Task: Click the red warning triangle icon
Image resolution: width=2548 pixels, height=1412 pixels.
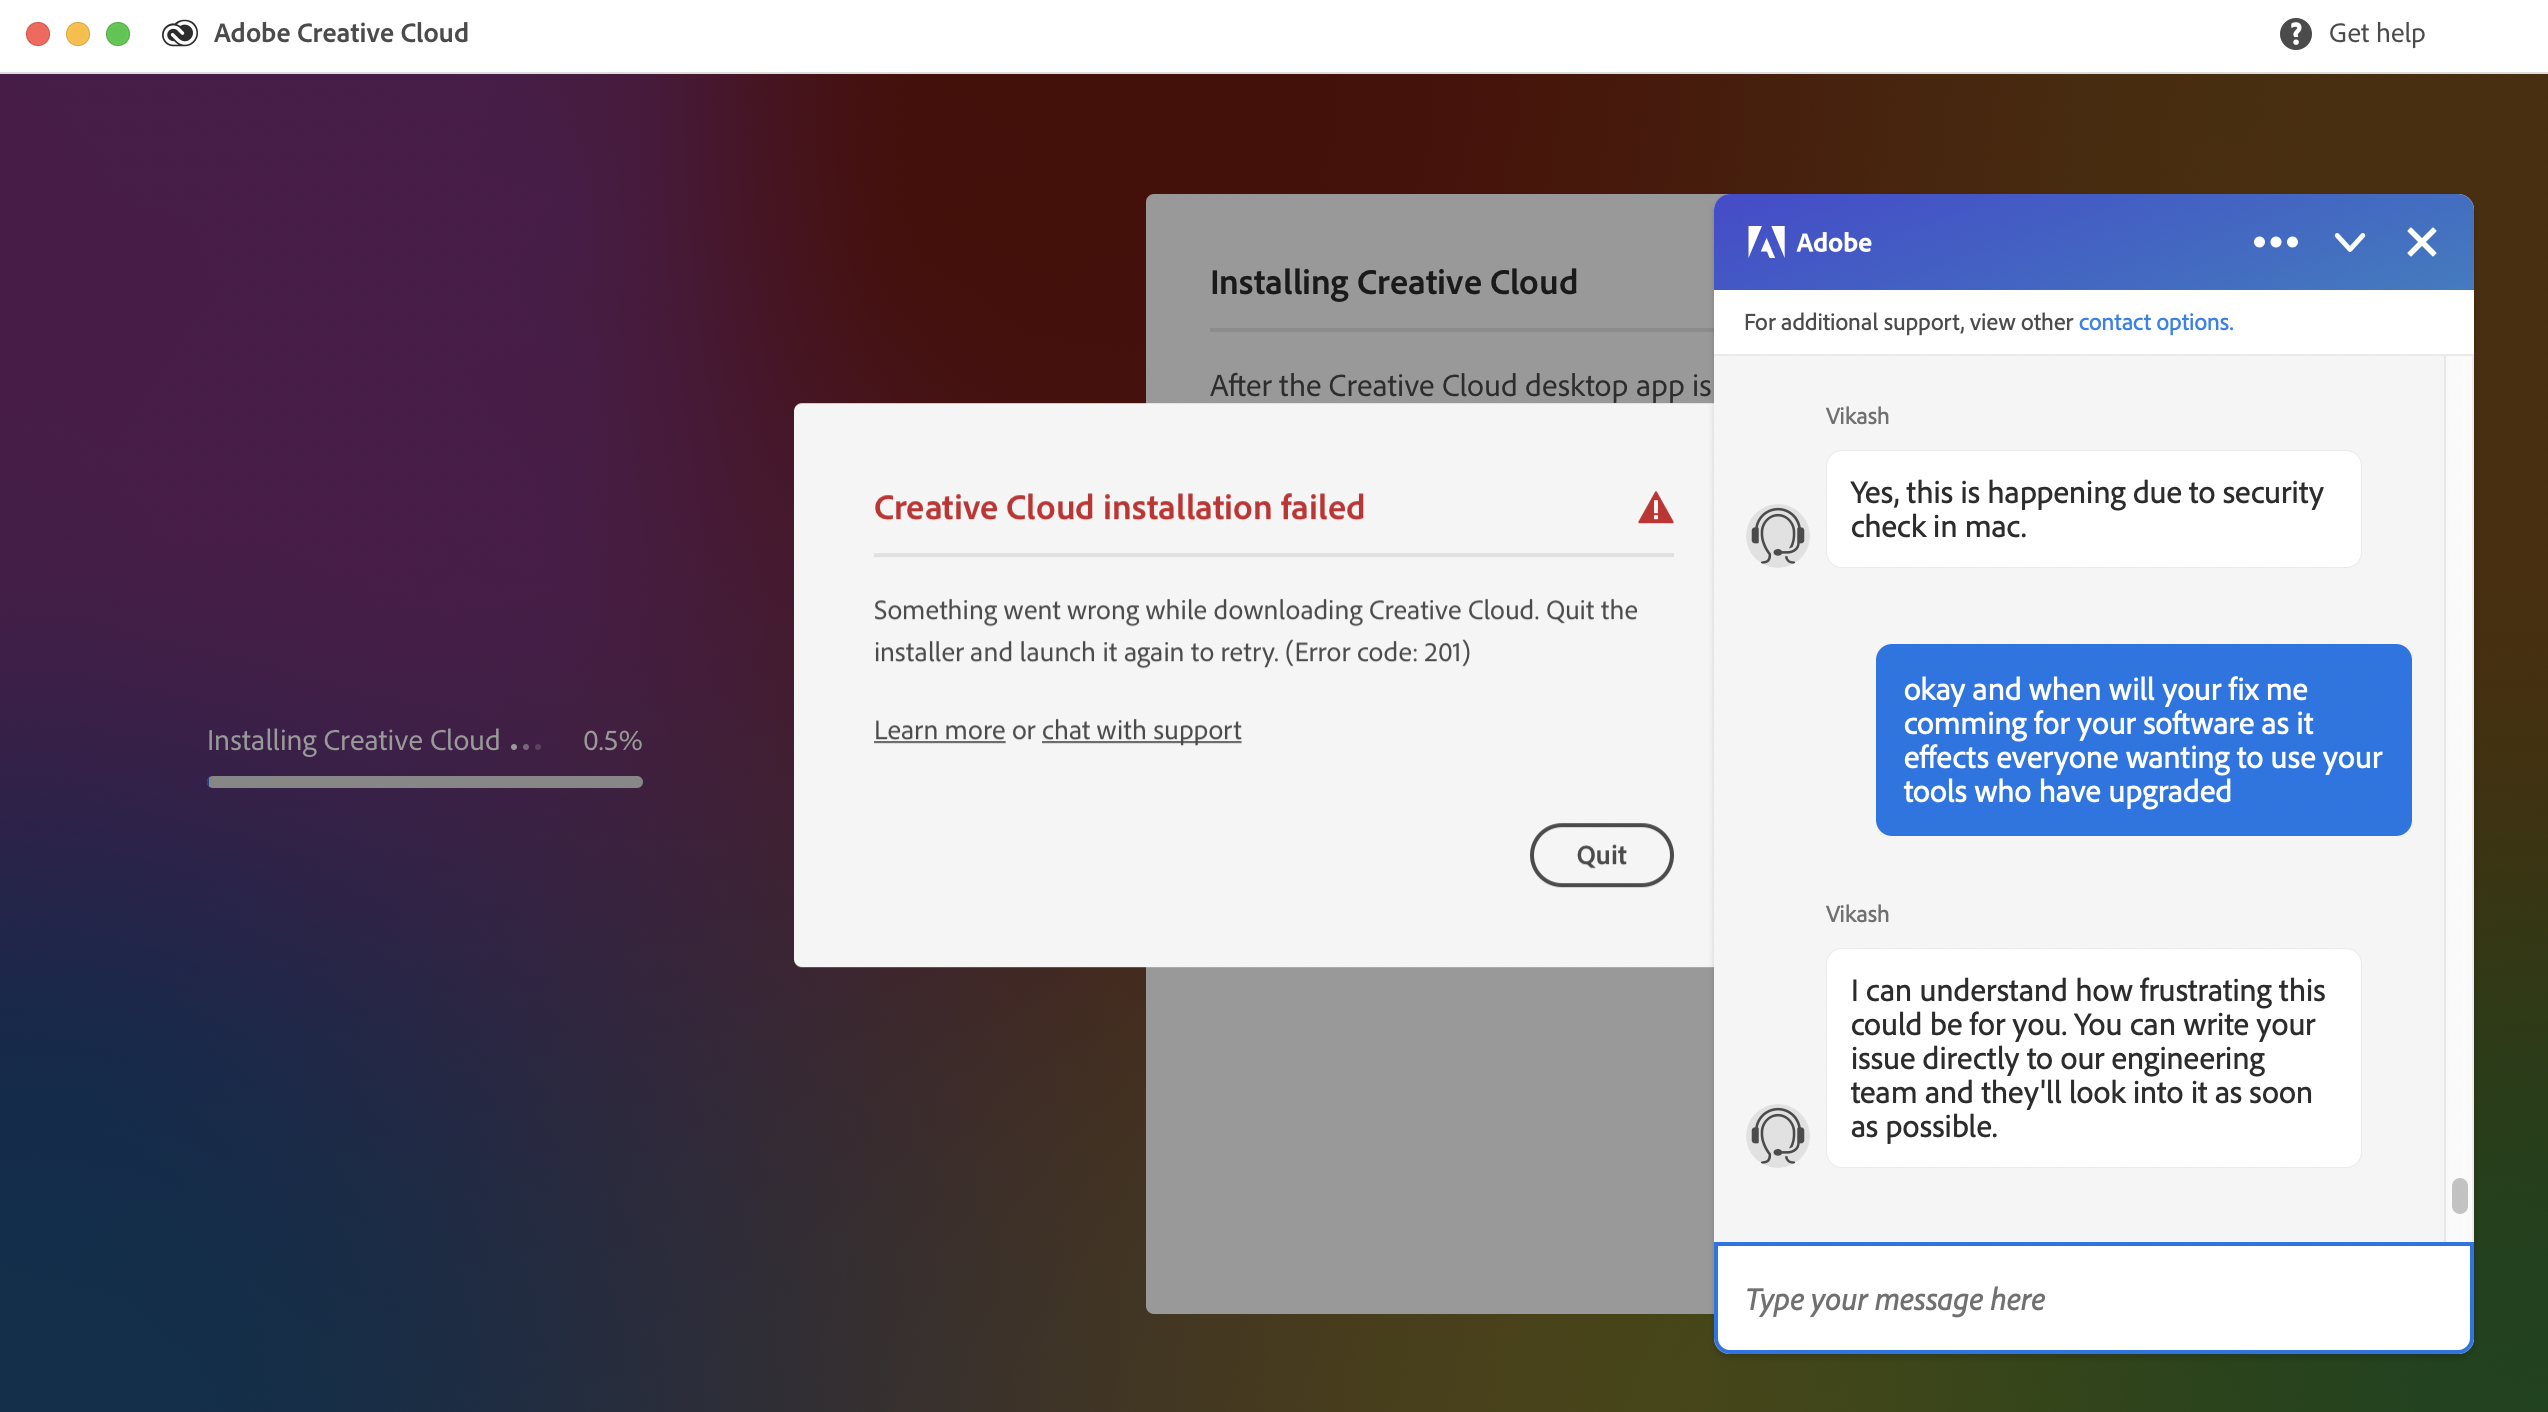Action: tap(1655, 508)
